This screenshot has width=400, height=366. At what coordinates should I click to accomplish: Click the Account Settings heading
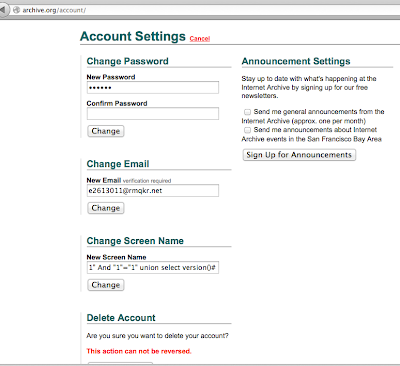tap(133, 36)
